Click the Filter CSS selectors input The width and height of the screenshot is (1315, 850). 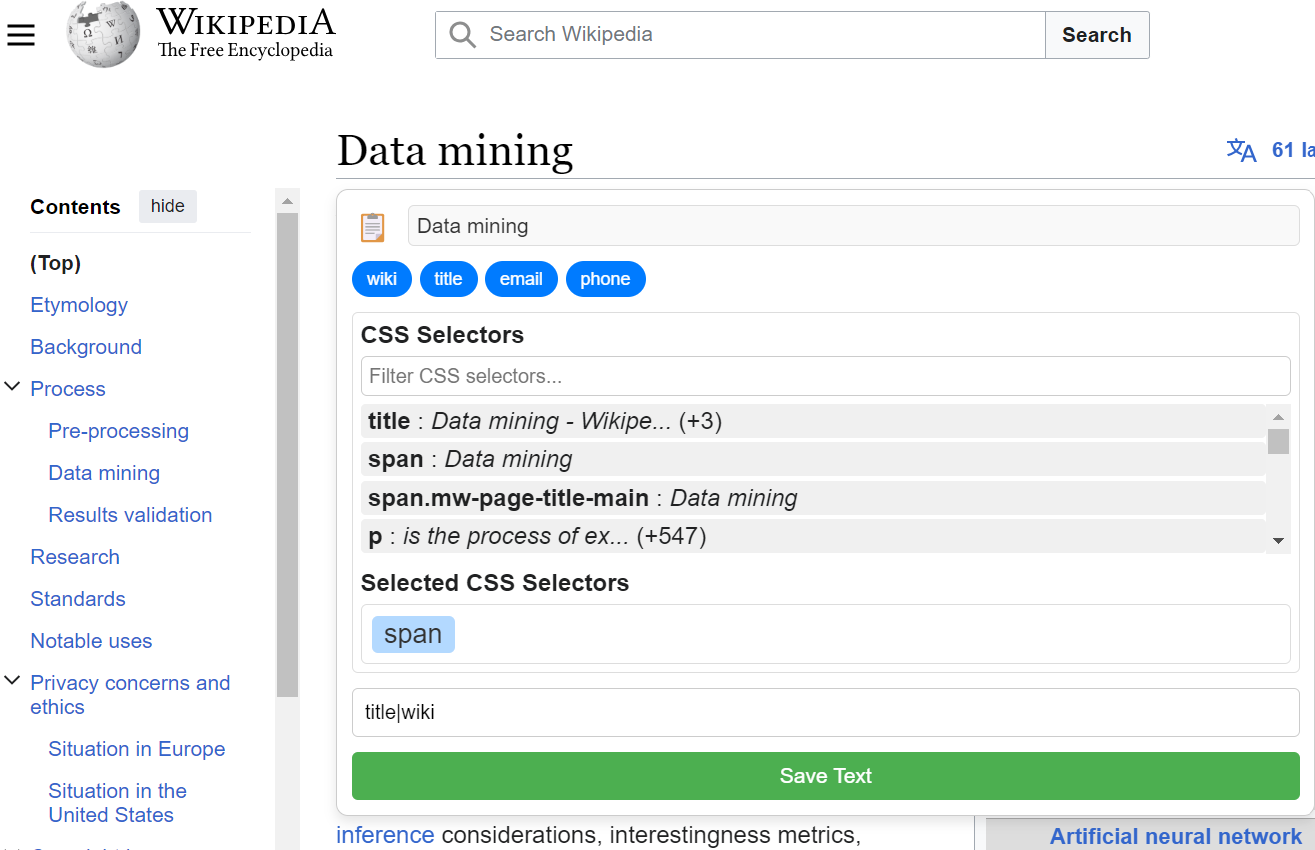pos(825,376)
